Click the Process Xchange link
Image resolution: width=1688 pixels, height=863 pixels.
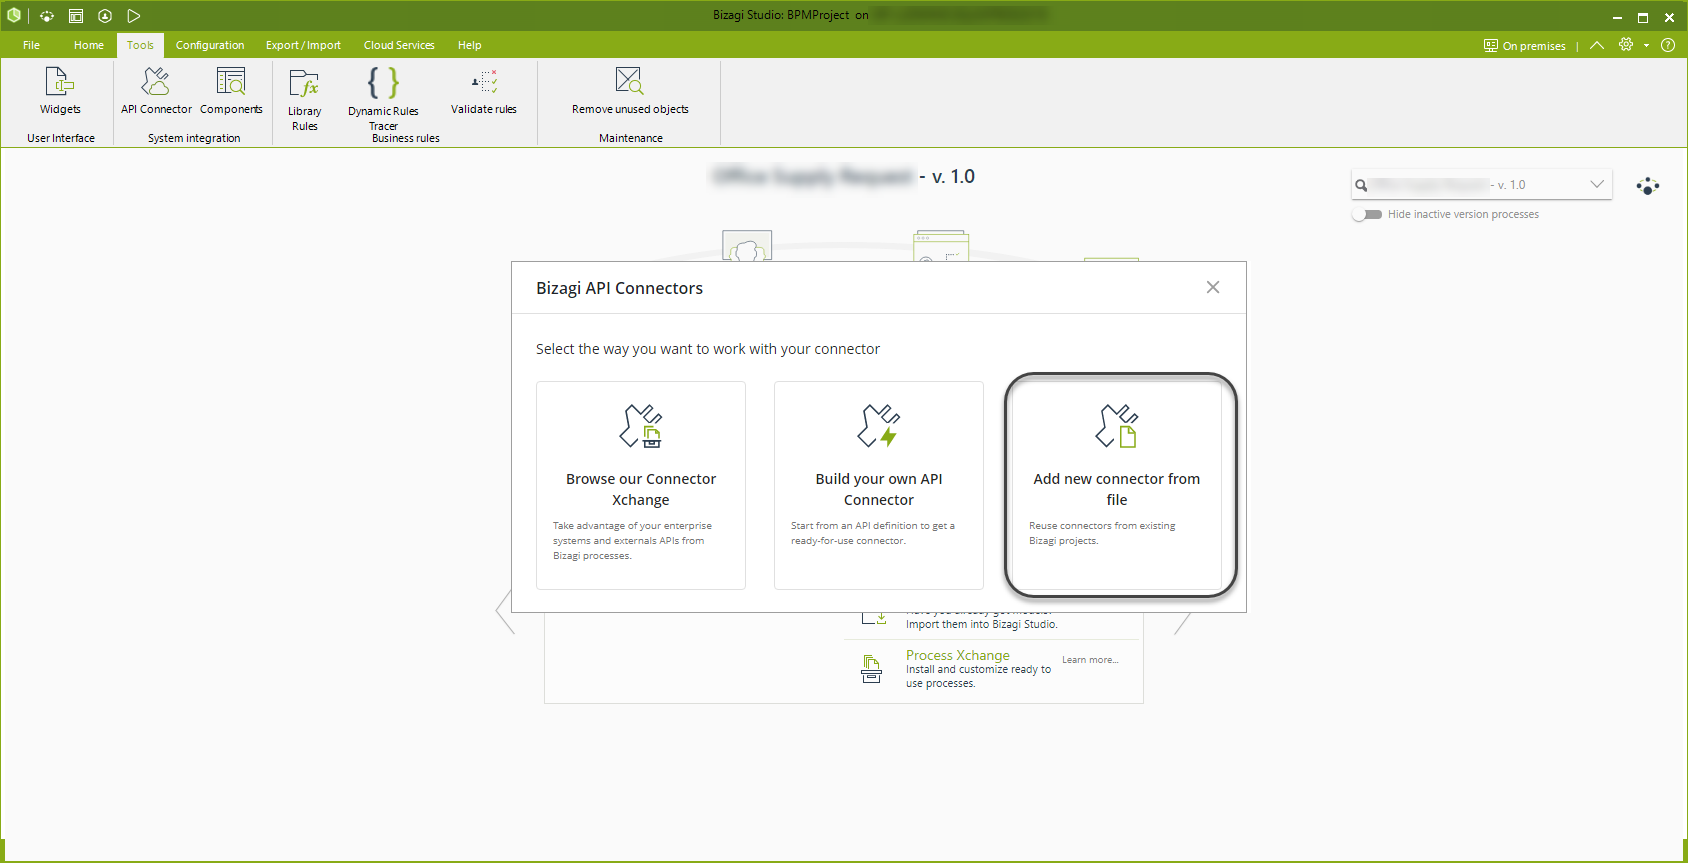coord(958,655)
